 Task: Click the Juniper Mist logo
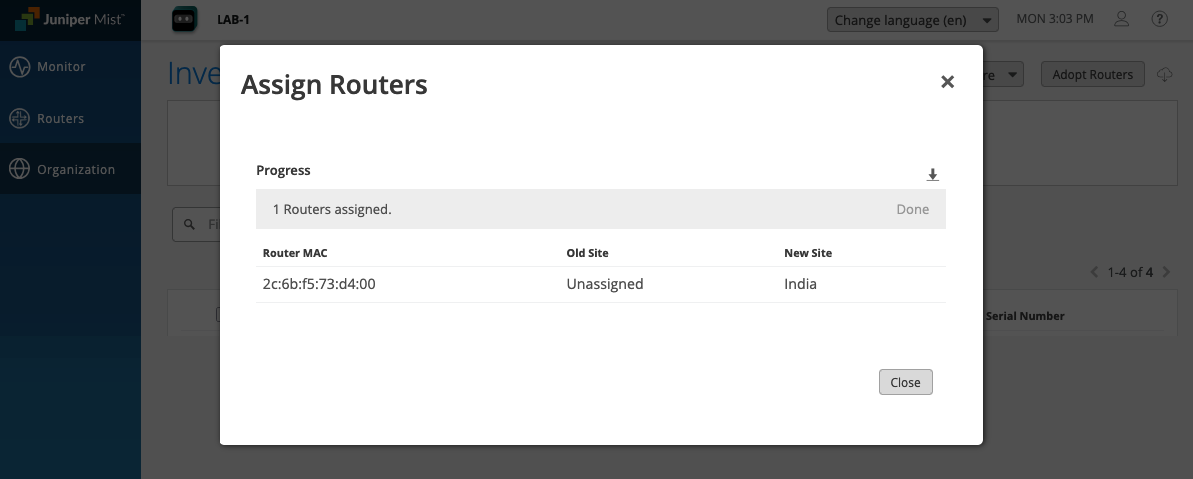tap(69, 19)
